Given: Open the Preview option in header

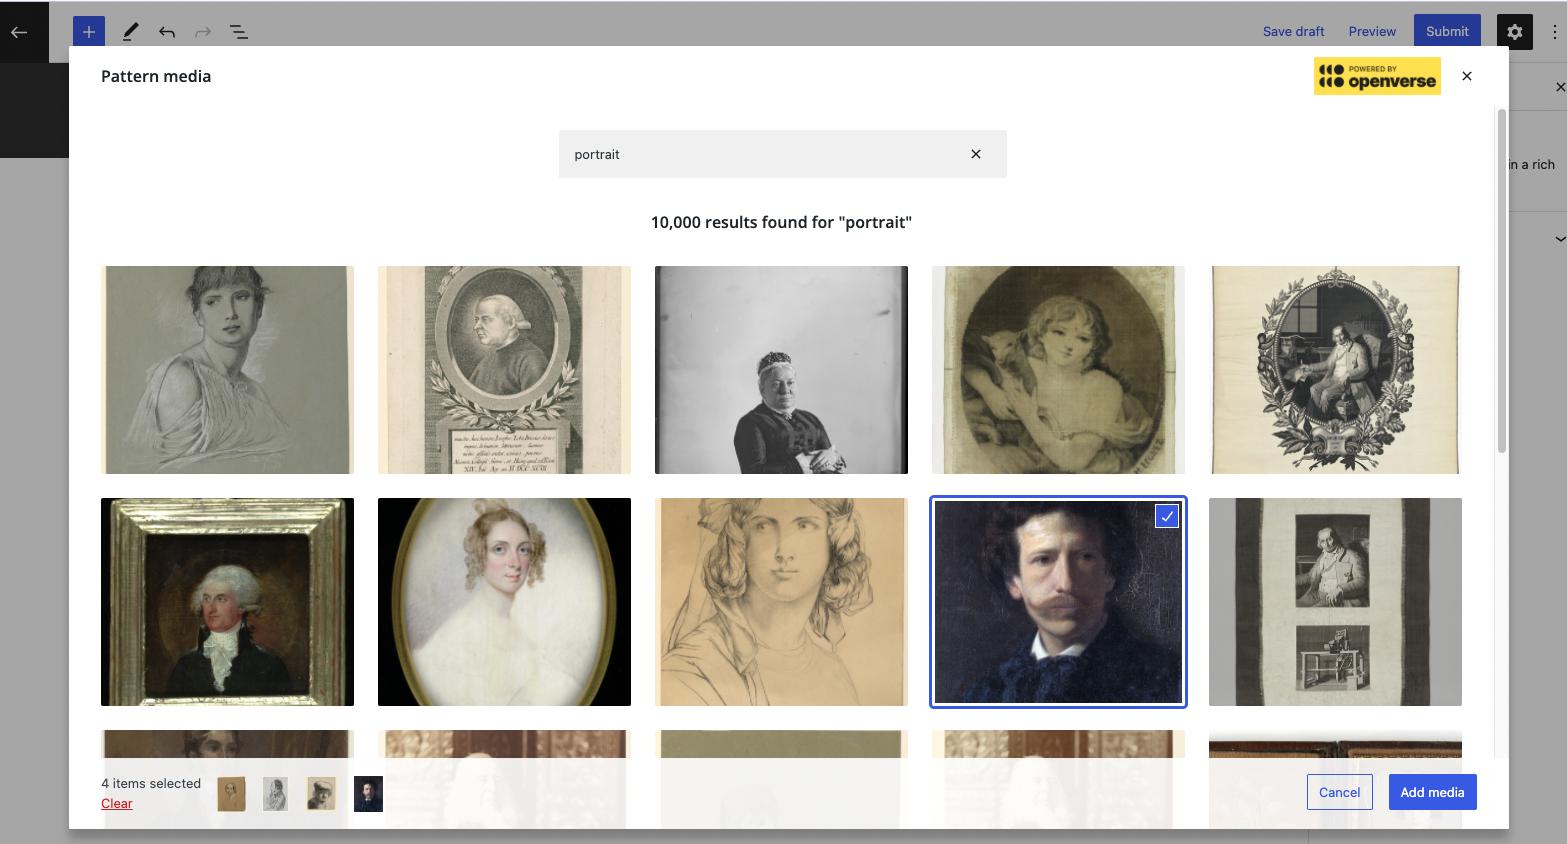Looking at the screenshot, I should point(1372,32).
